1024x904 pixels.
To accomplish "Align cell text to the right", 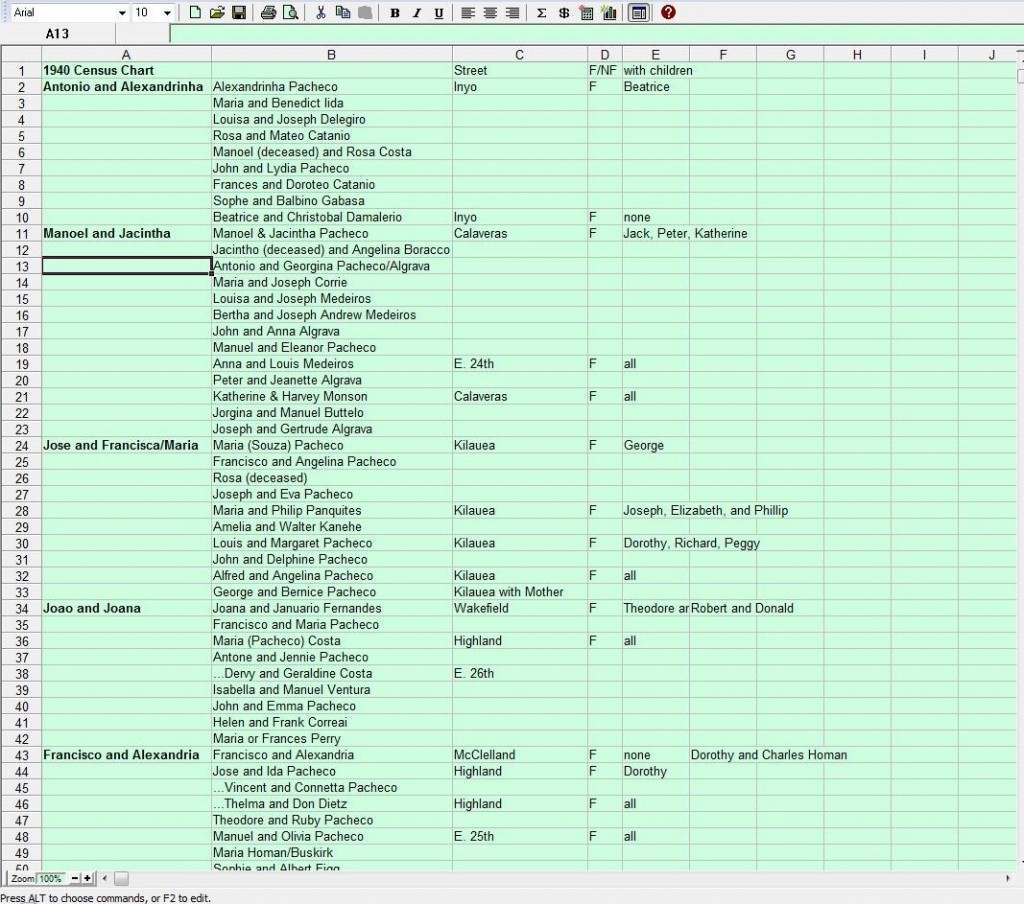I will pos(512,13).
